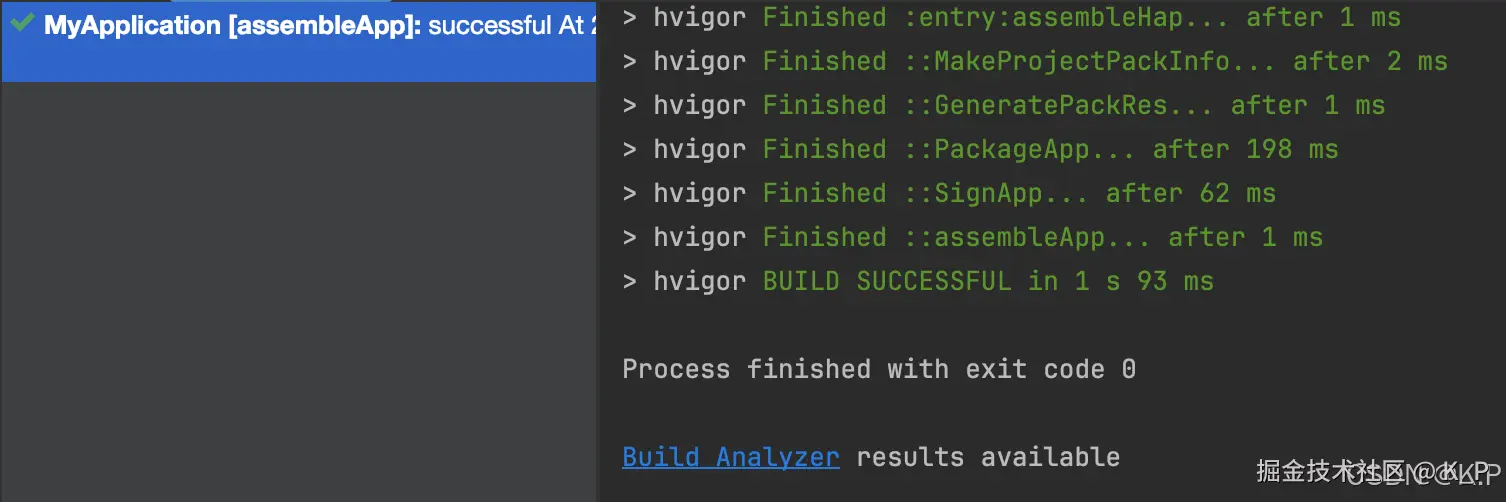Click the 'after 62 ms' duration text
The width and height of the screenshot is (1506, 502).
tap(1190, 193)
